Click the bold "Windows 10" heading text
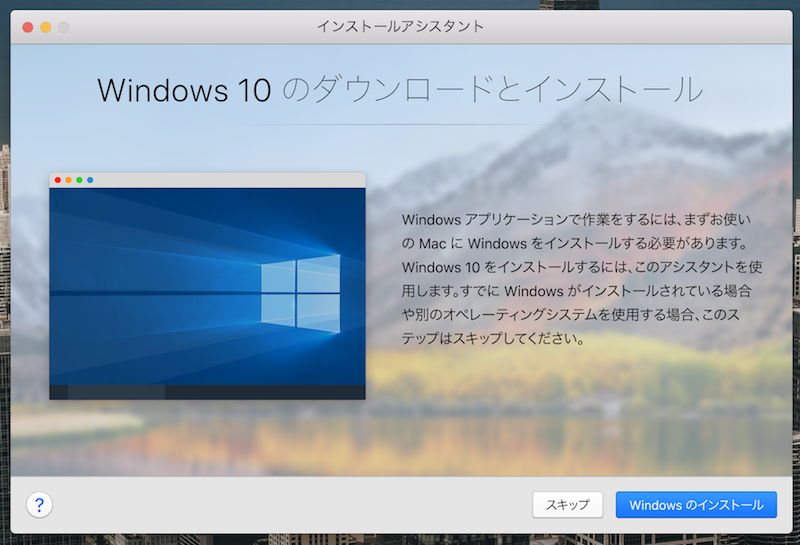This screenshot has width=800, height=545. pyautogui.click(x=184, y=90)
